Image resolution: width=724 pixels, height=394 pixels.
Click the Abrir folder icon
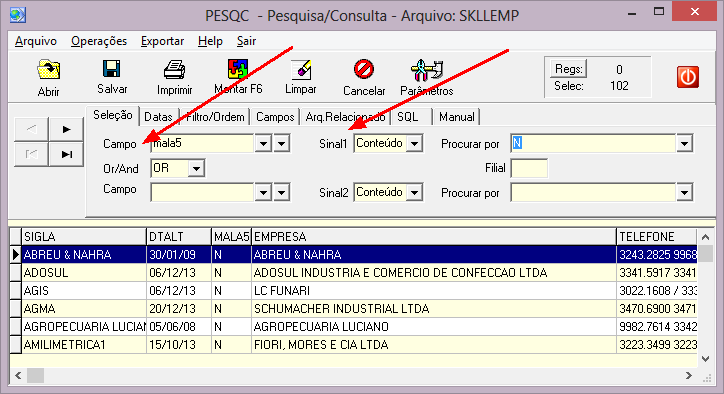coord(48,70)
